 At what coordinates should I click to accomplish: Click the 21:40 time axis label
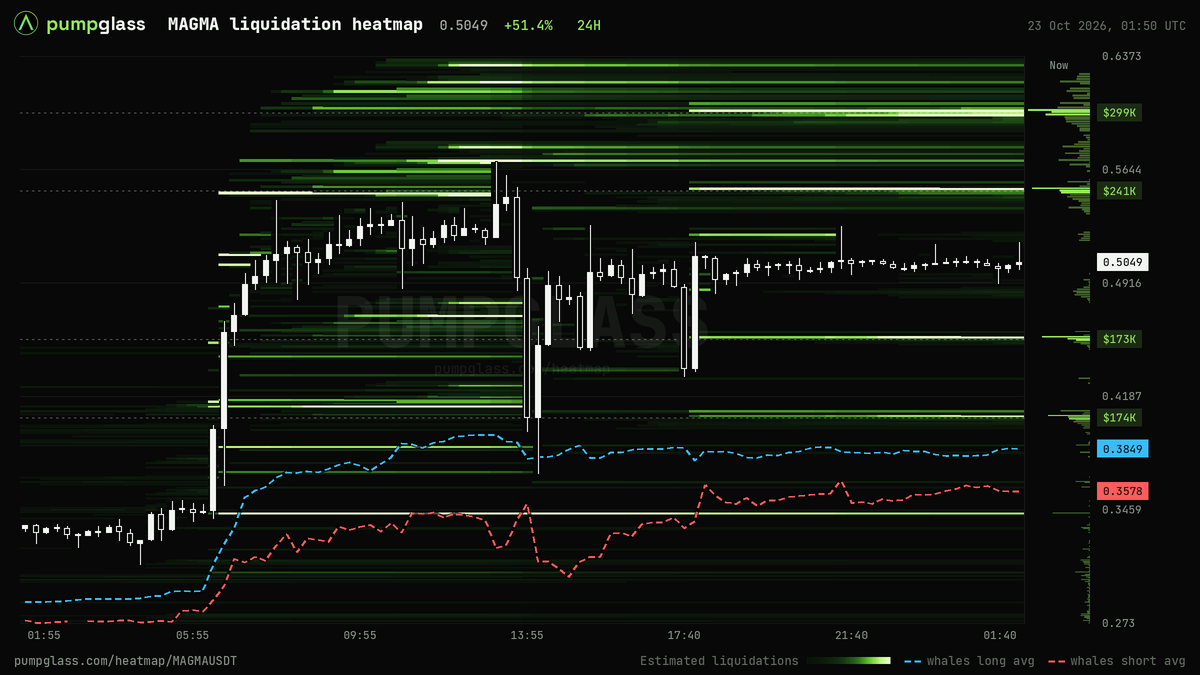pyautogui.click(x=851, y=635)
